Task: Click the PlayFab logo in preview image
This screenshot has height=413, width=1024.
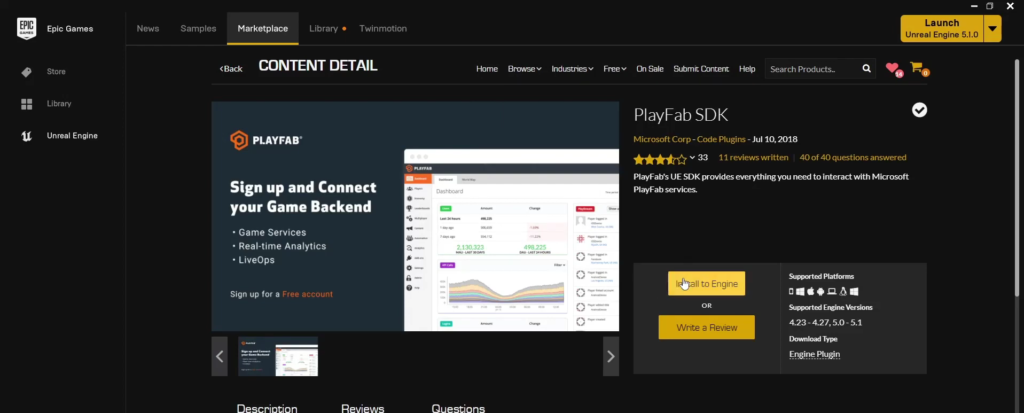Action: pos(266,140)
